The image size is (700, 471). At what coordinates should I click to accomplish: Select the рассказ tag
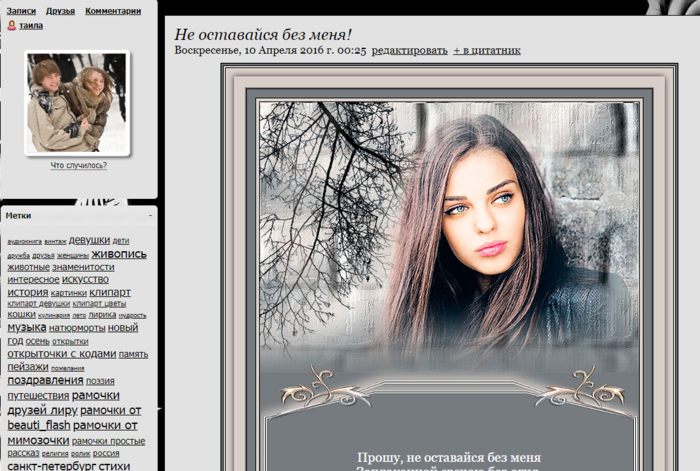tap(23, 453)
